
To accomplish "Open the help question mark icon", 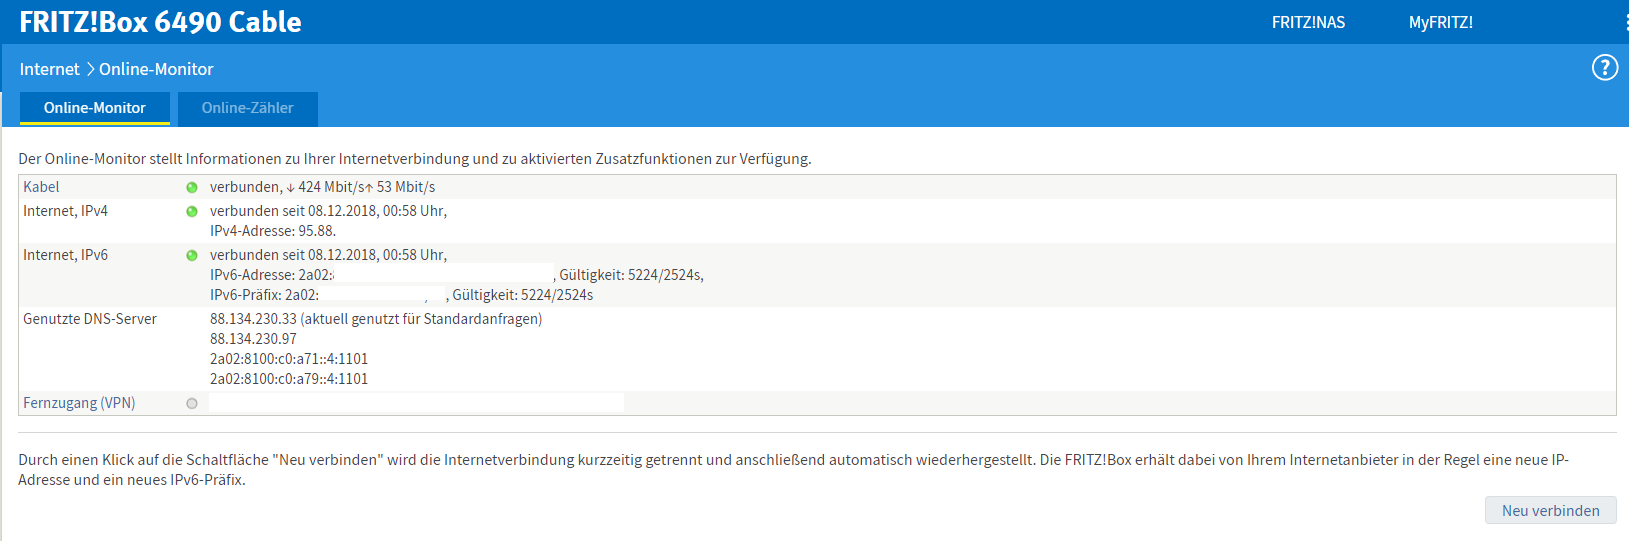I will (x=1604, y=67).
